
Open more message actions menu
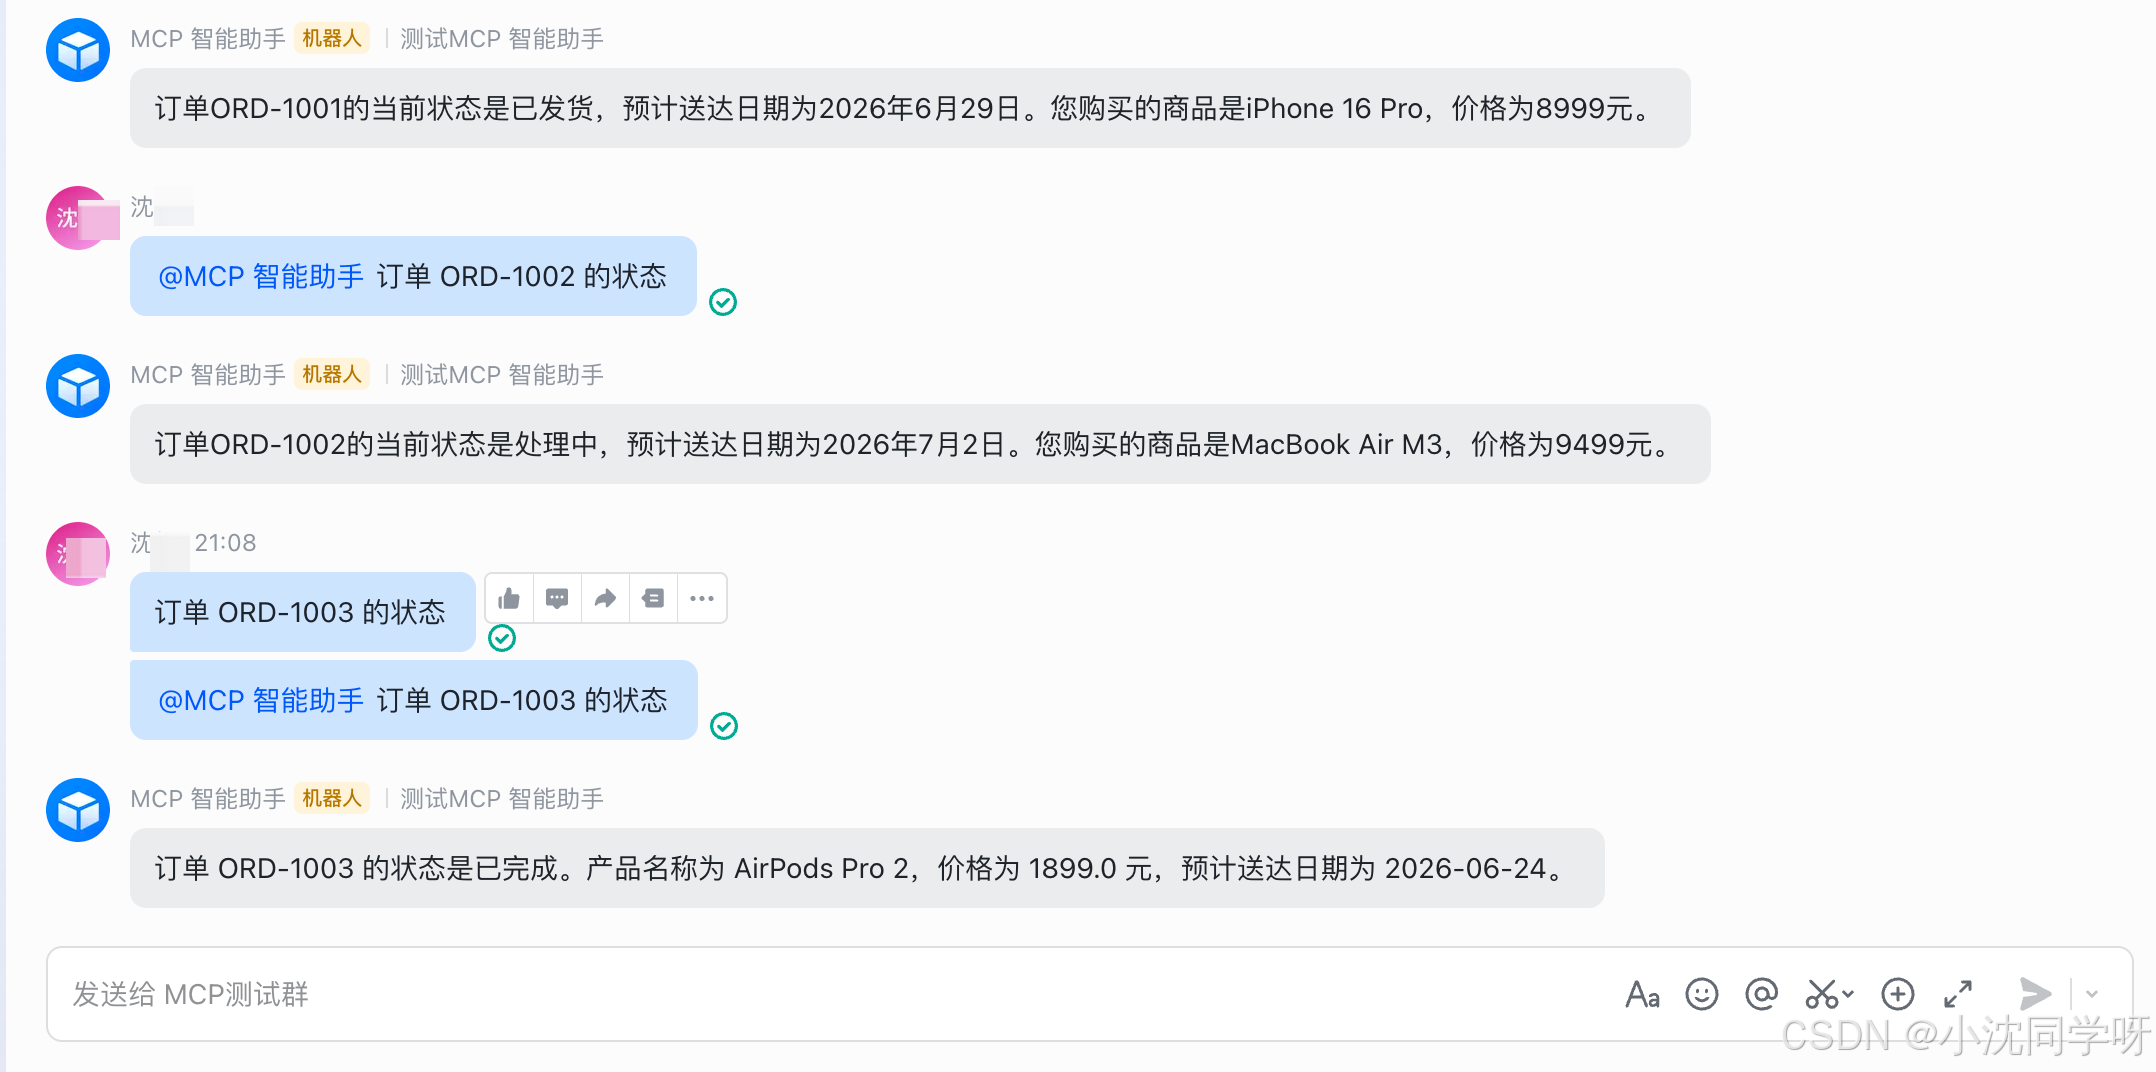tap(702, 598)
